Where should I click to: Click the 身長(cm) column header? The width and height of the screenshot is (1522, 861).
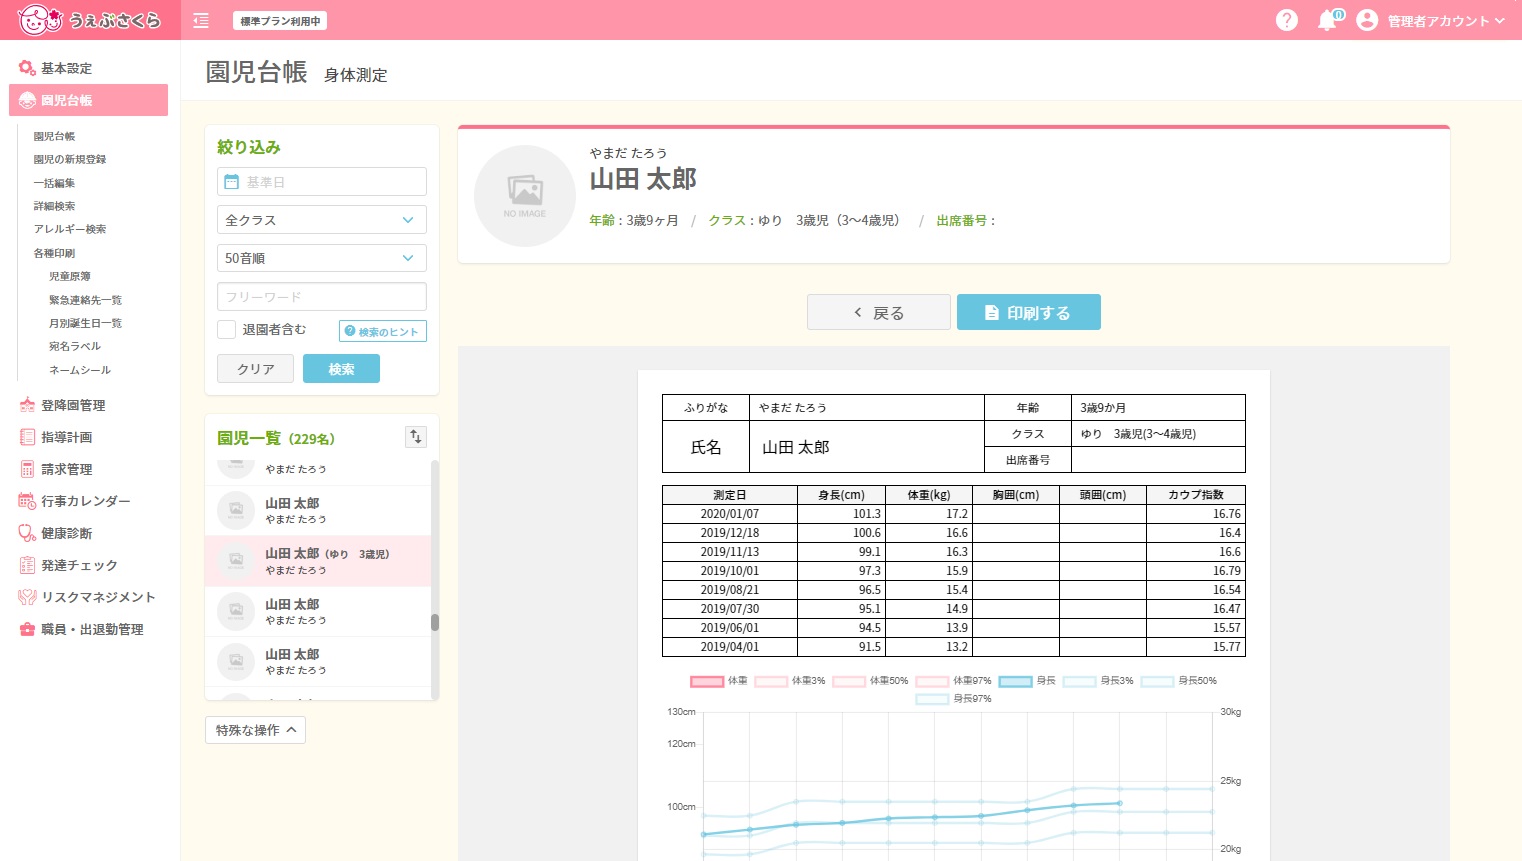(841, 495)
